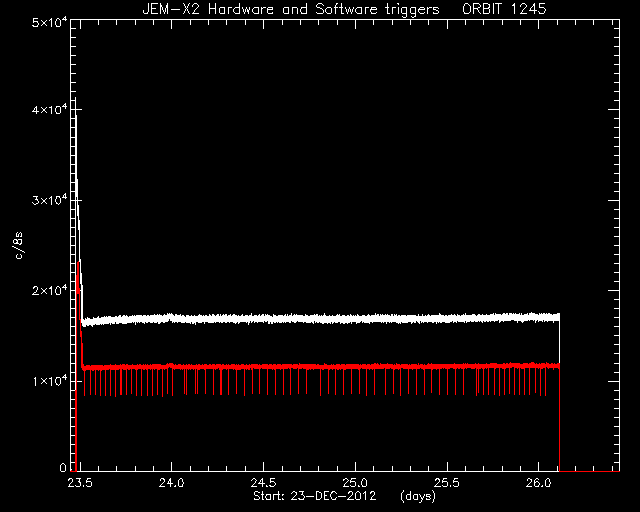Click the 25.5 x-axis tick label
The height and width of the screenshot is (512, 640).
point(447,483)
